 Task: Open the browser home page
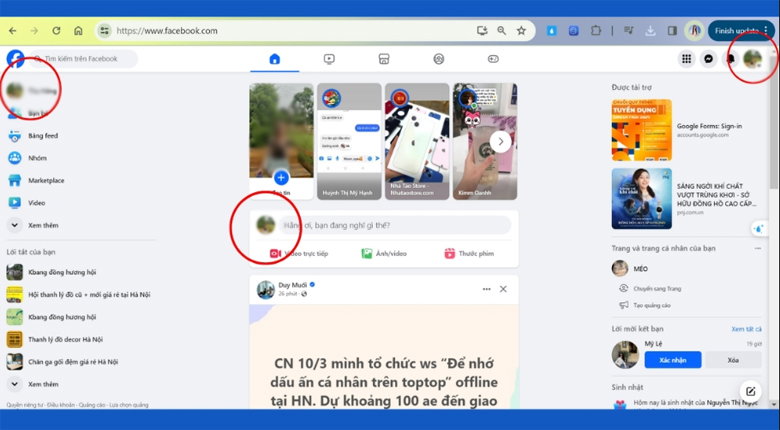pos(78,31)
